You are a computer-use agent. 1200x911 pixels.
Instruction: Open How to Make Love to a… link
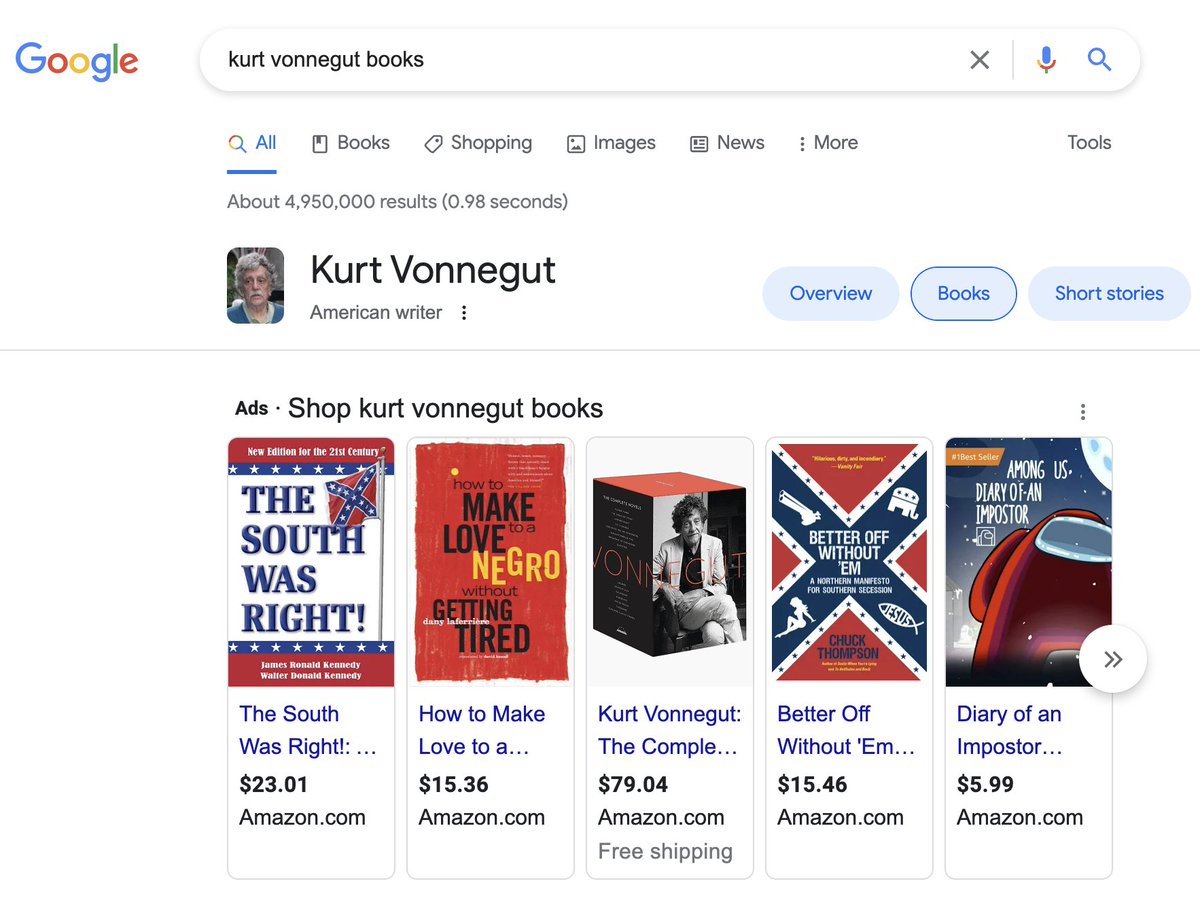[x=482, y=730]
